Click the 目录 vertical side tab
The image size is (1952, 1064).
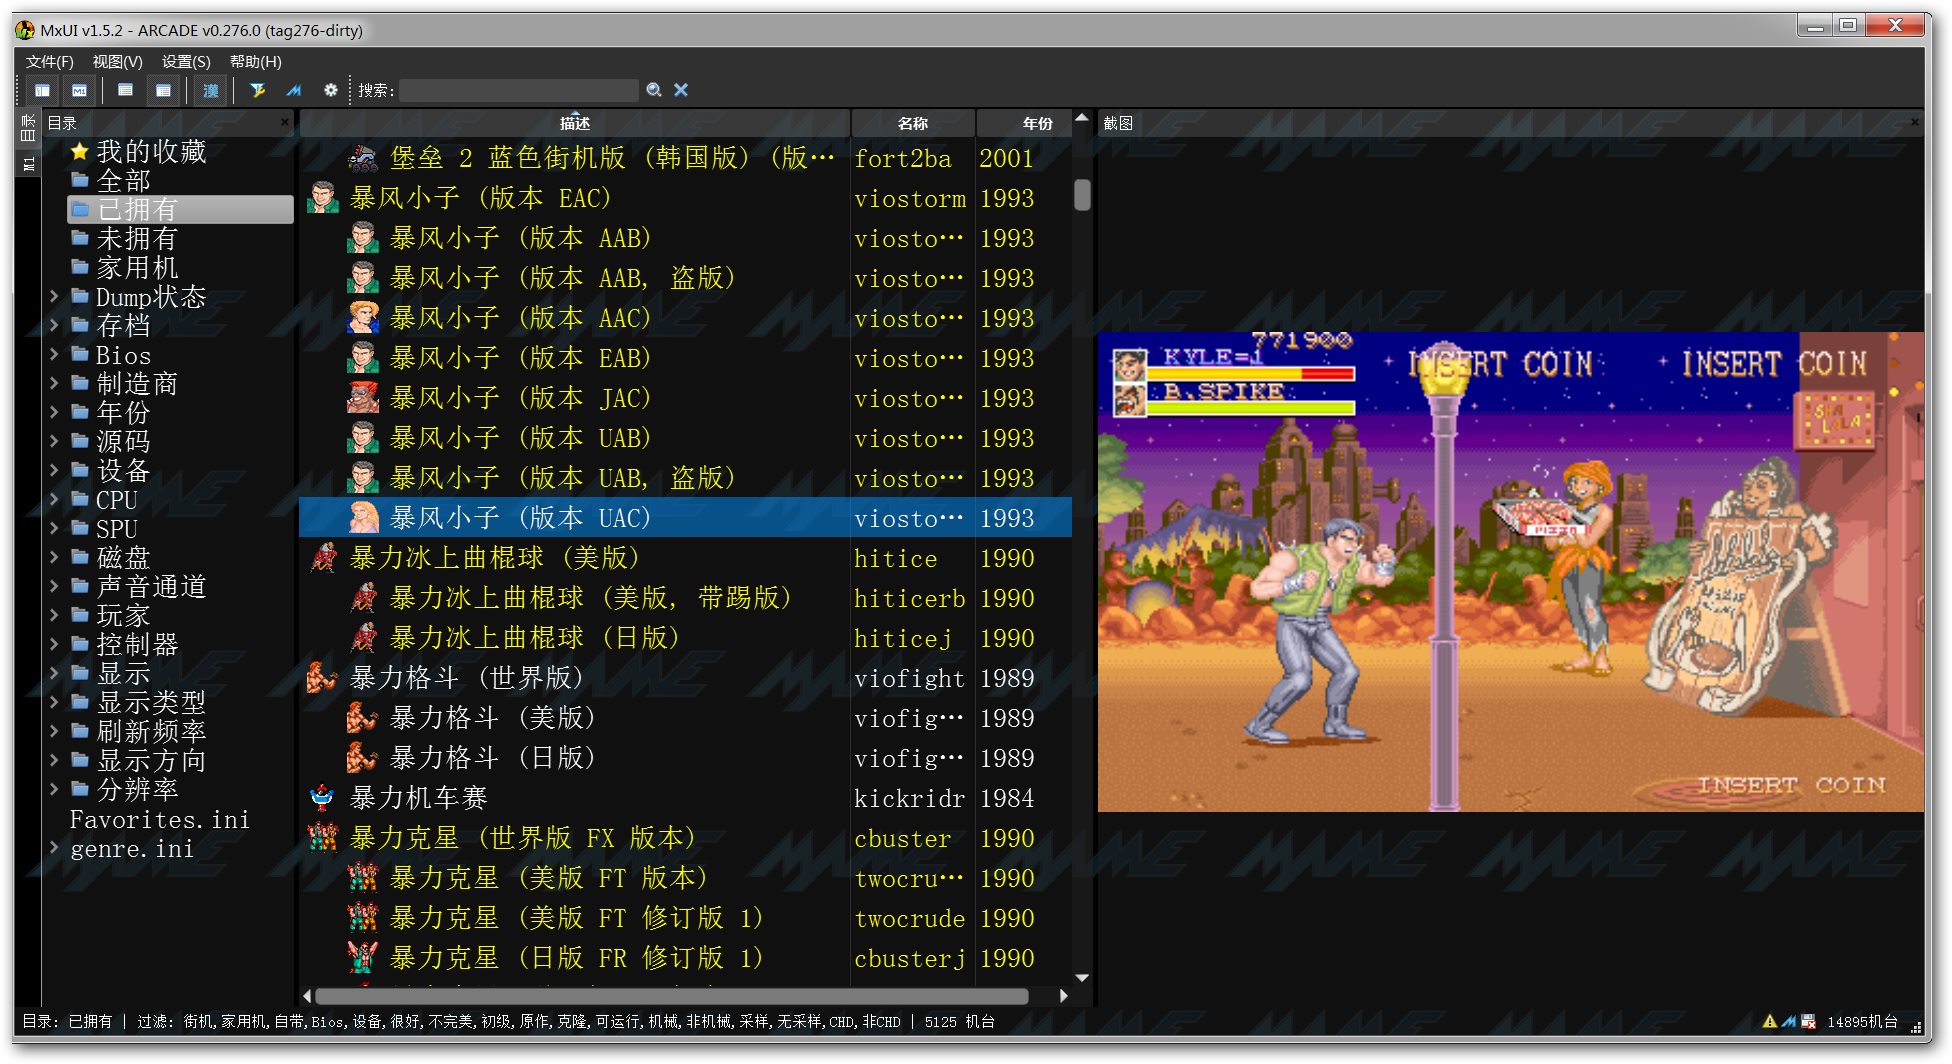pos(28,127)
